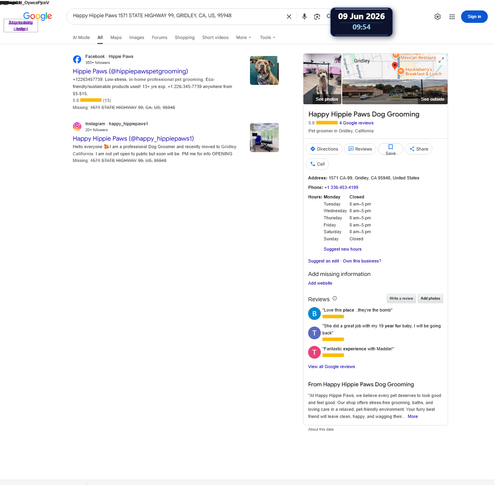Viewport: 500px width, 485px height.
Task: Switch to the Short videos tab
Action: tap(215, 37)
